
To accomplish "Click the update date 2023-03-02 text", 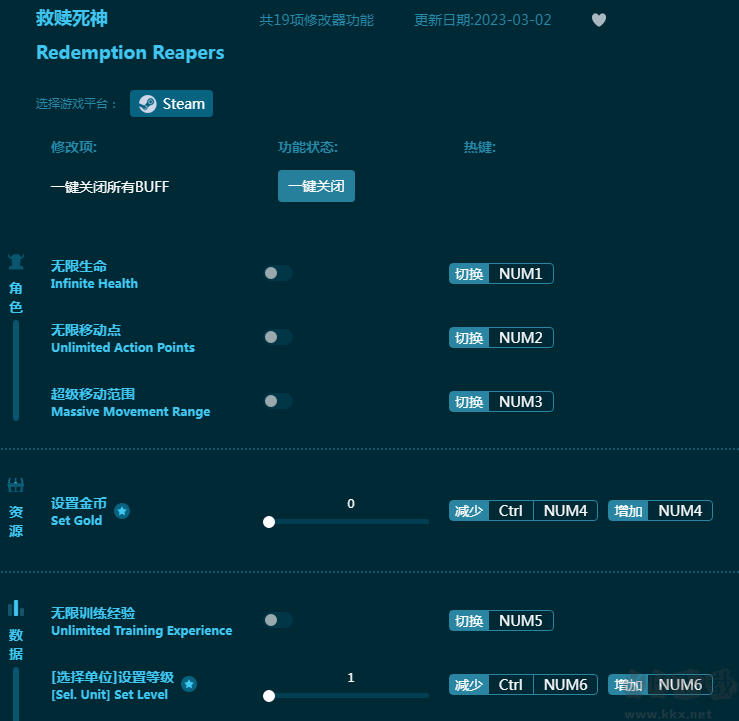I will [483, 20].
